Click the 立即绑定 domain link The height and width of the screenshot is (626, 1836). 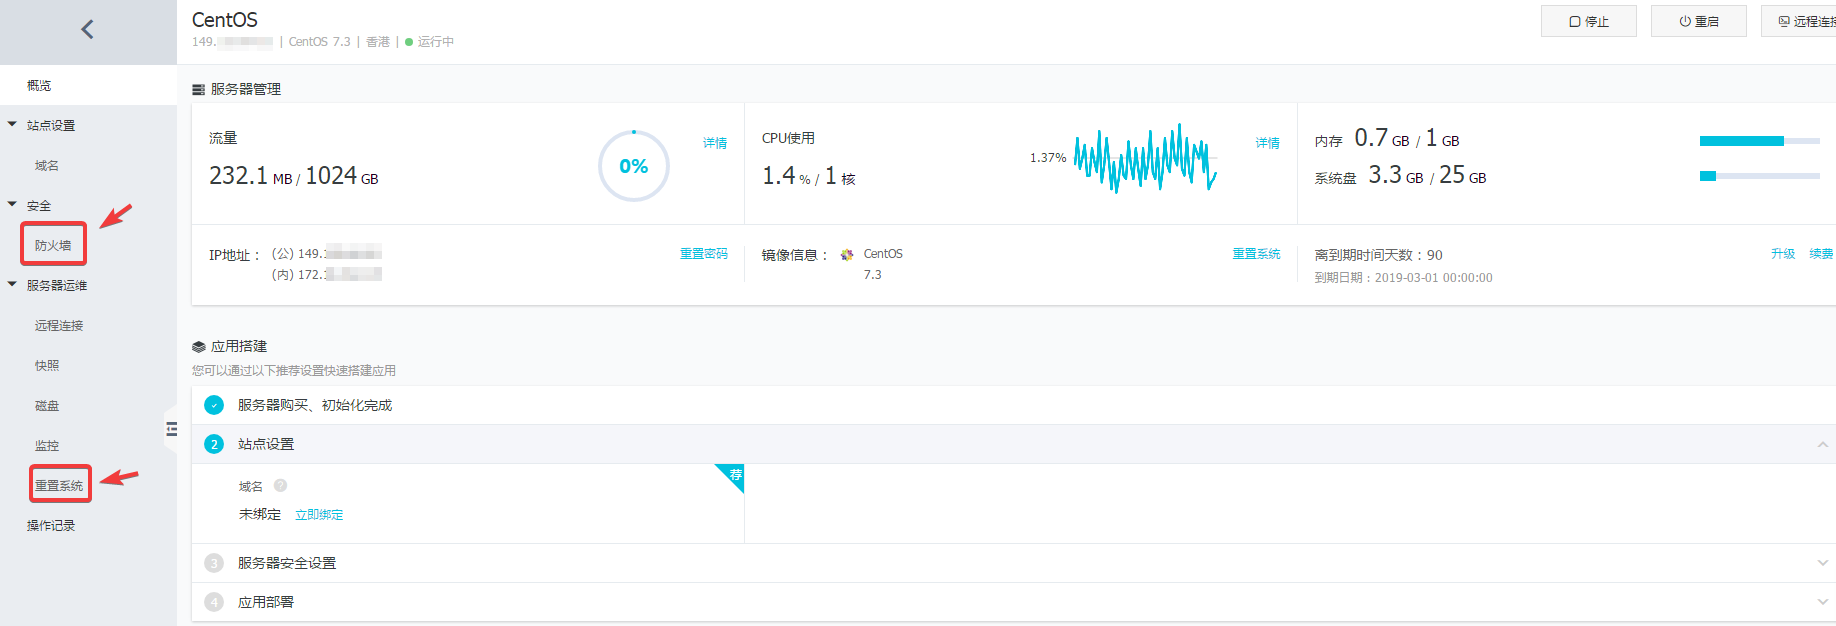point(319,515)
